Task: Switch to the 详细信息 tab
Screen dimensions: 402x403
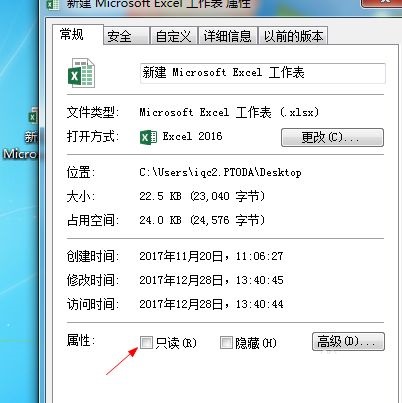Action: coord(227,36)
